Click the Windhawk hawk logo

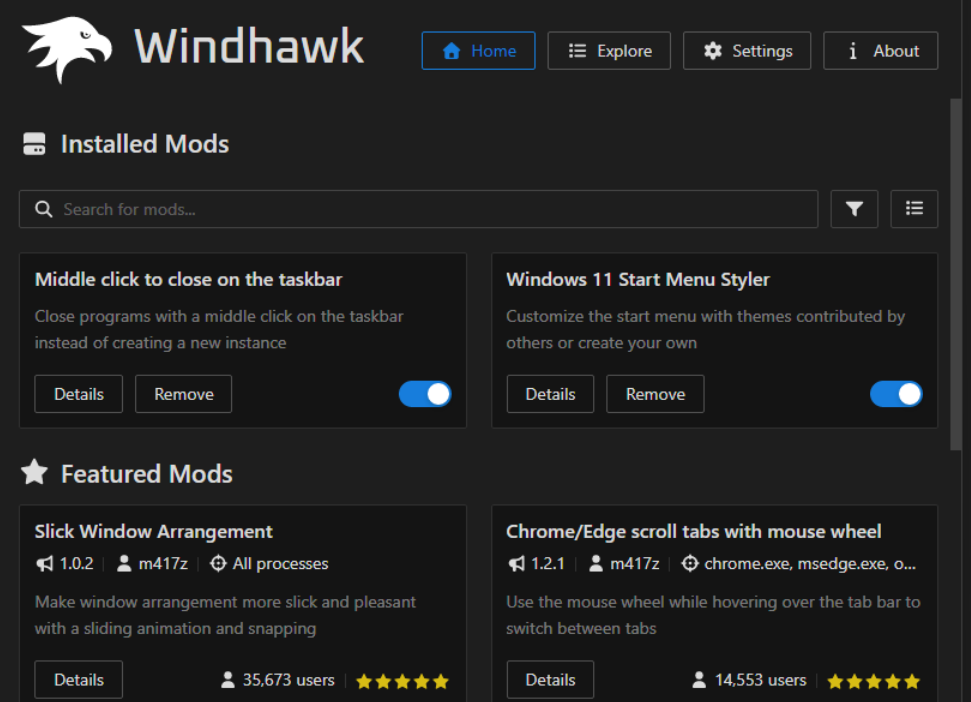pos(68,48)
